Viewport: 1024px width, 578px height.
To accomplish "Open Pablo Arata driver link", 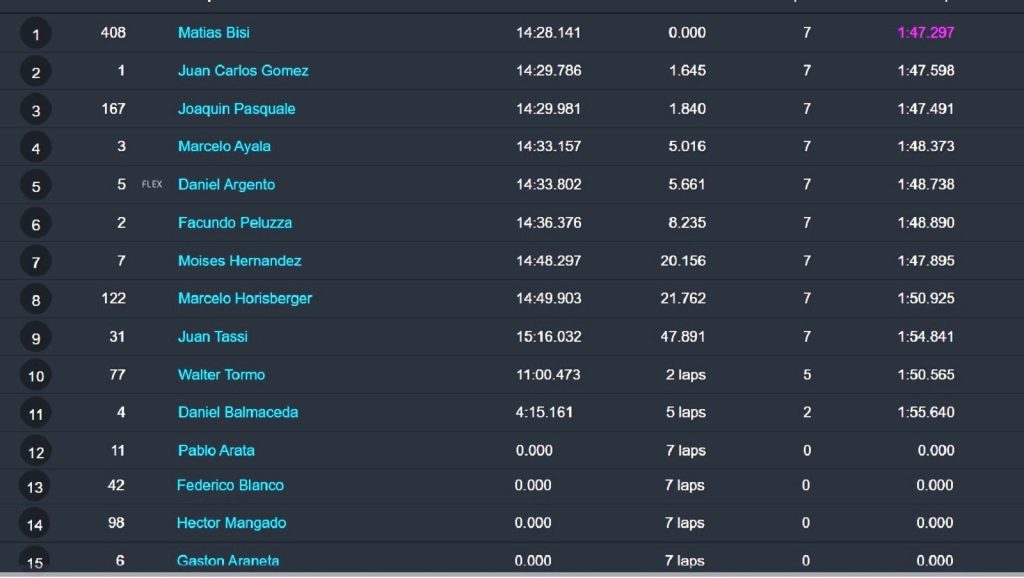I will tap(216, 451).
